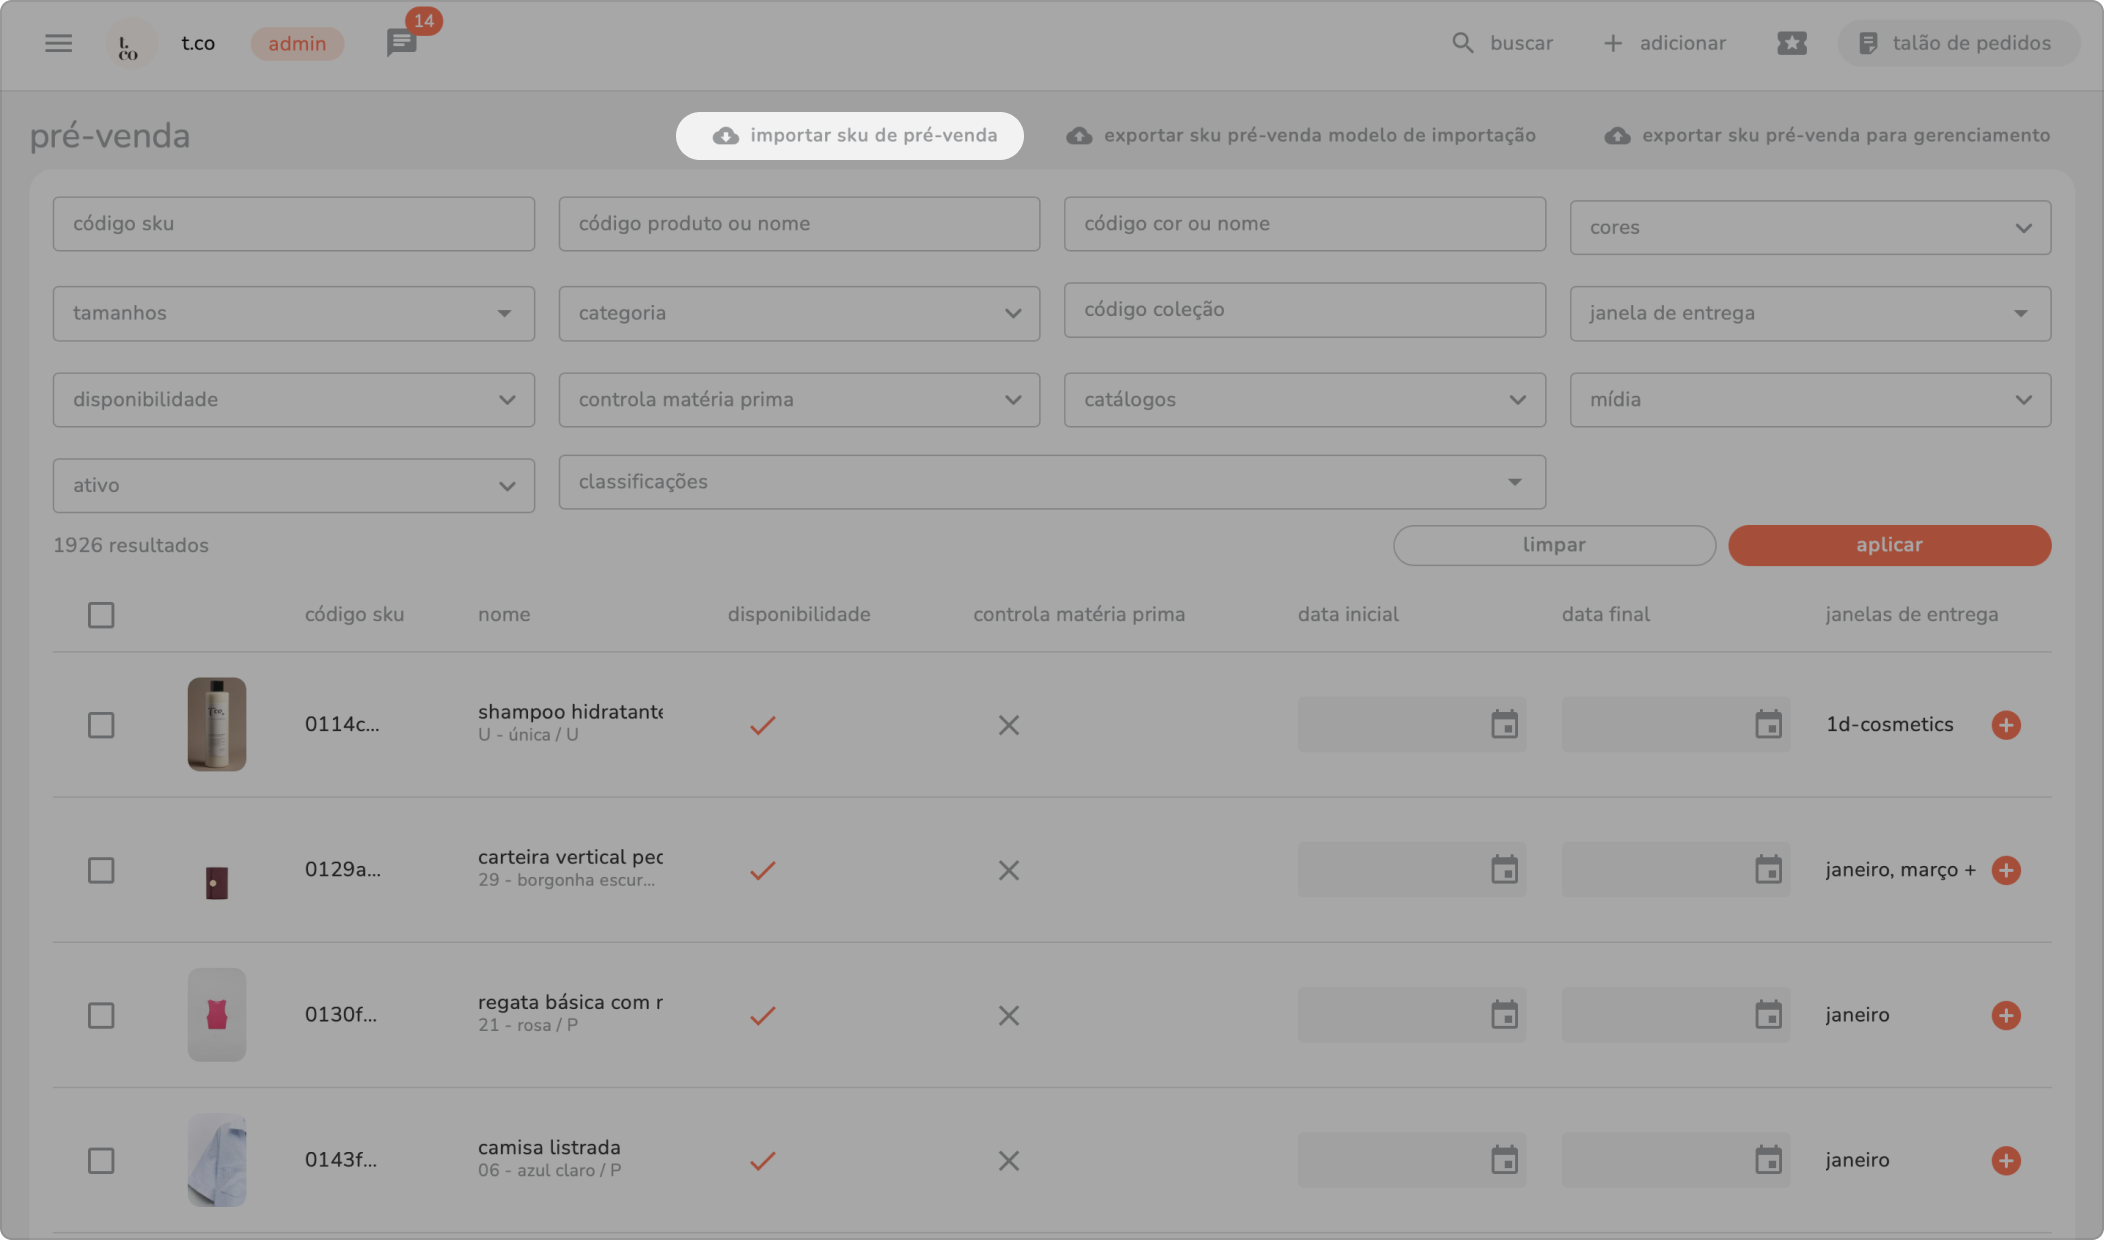This screenshot has width=2104, height=1240.
Task: Open calendar for shampoo hidratante data inicial
Action: click(1504, 725)
